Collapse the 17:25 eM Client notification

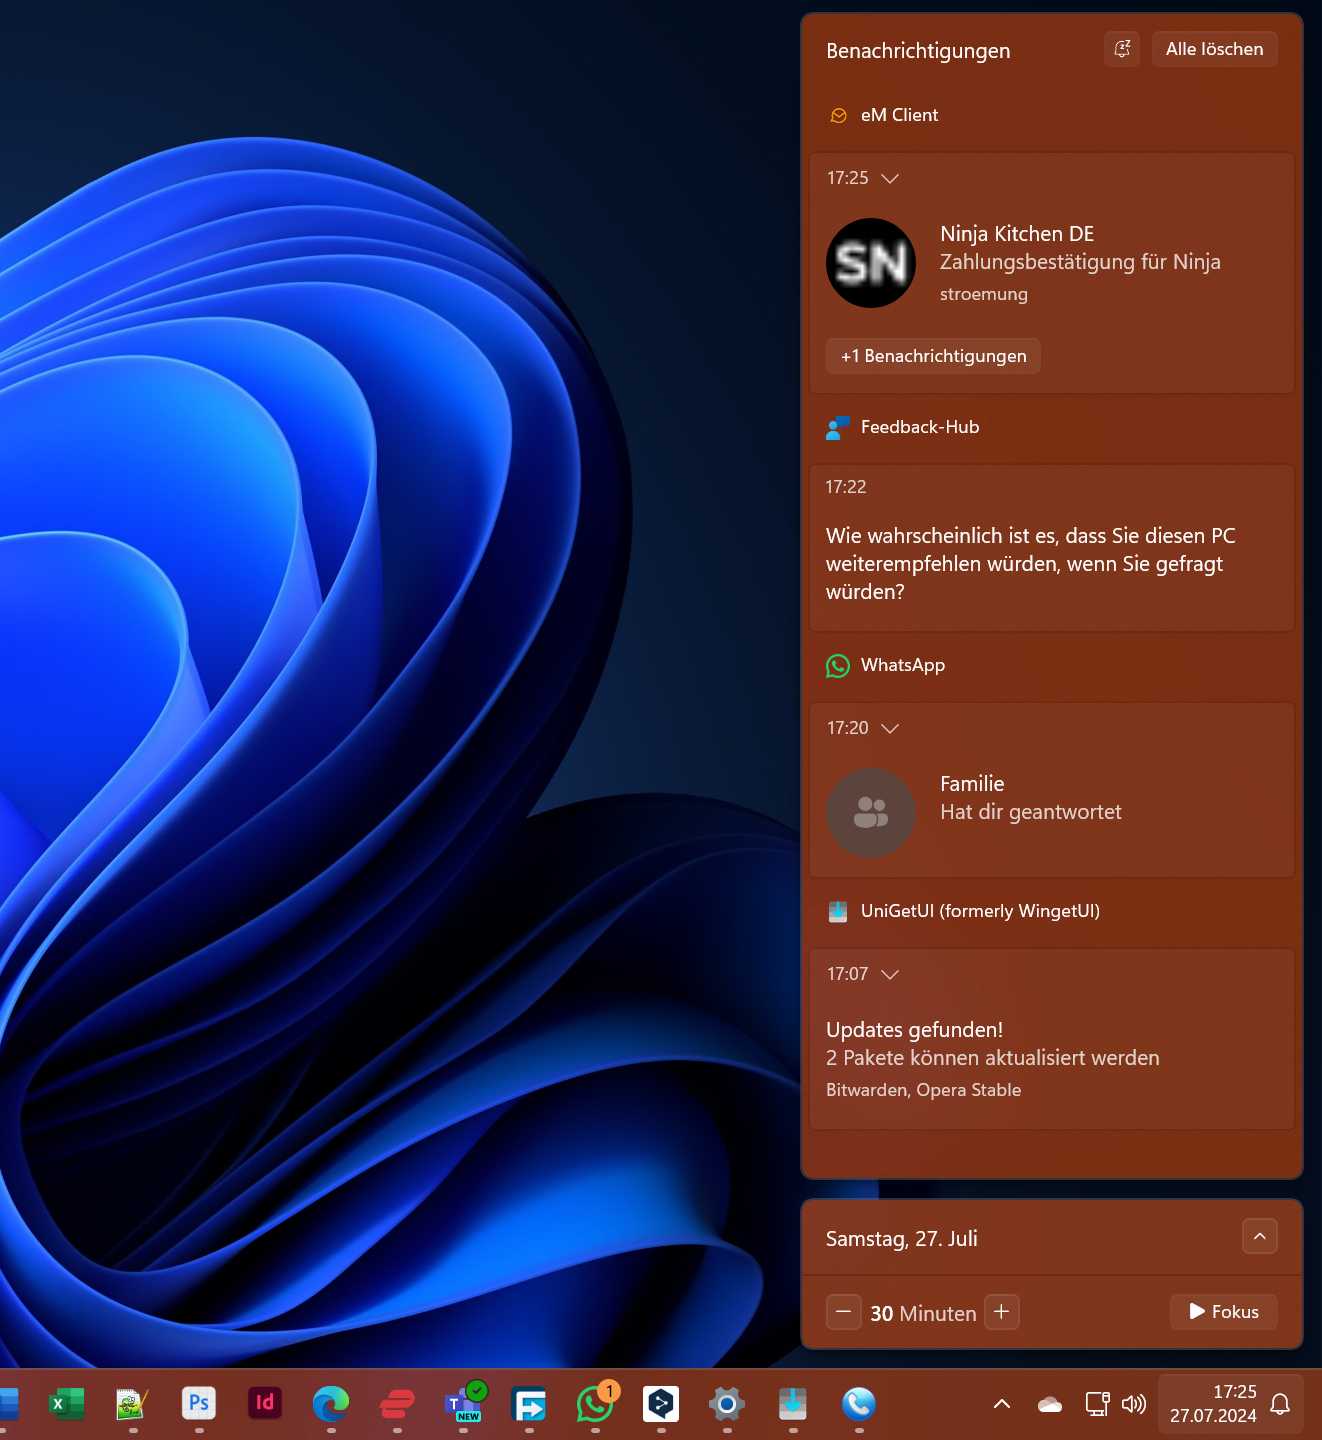tap(890, 178)
